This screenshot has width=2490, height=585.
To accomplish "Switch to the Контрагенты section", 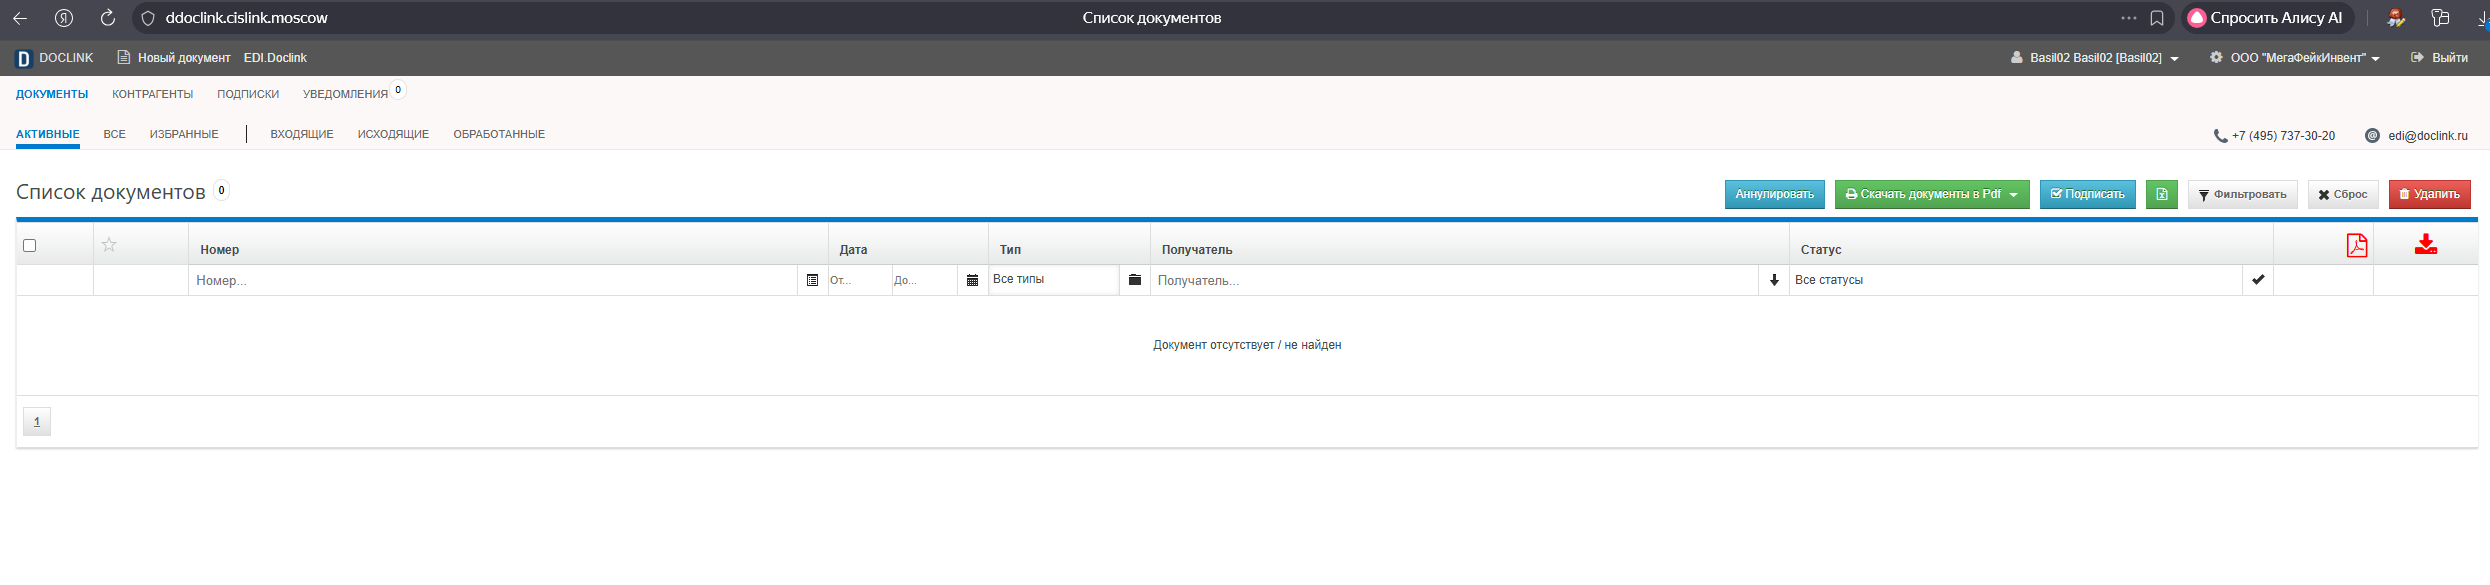I will click(x=152, y=94).
